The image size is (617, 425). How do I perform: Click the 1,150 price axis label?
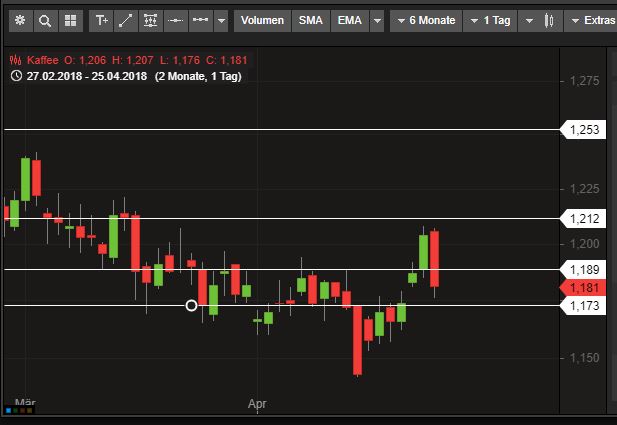[x=584, y=358]
